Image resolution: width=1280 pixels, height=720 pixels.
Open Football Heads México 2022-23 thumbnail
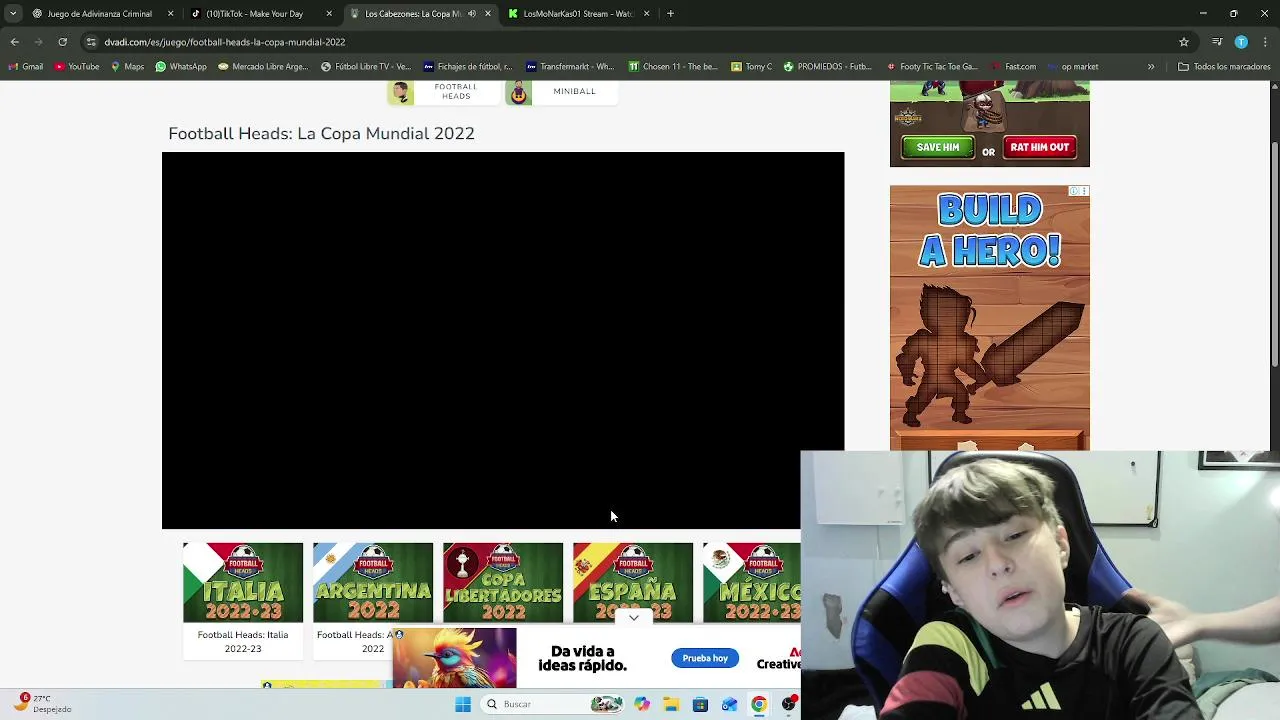pos(752,583)
